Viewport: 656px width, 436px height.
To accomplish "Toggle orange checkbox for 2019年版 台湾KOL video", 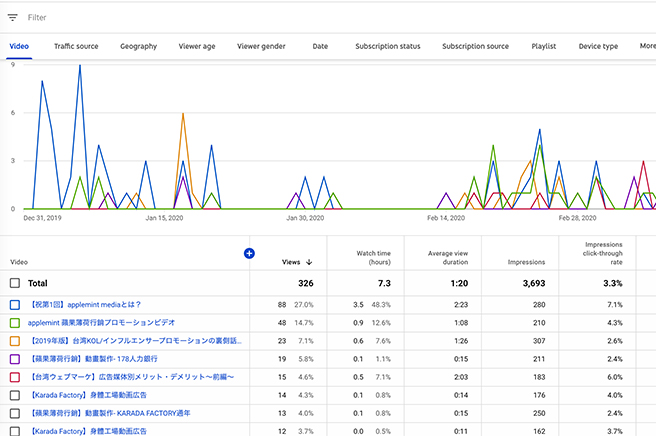I will pos(15,341).
